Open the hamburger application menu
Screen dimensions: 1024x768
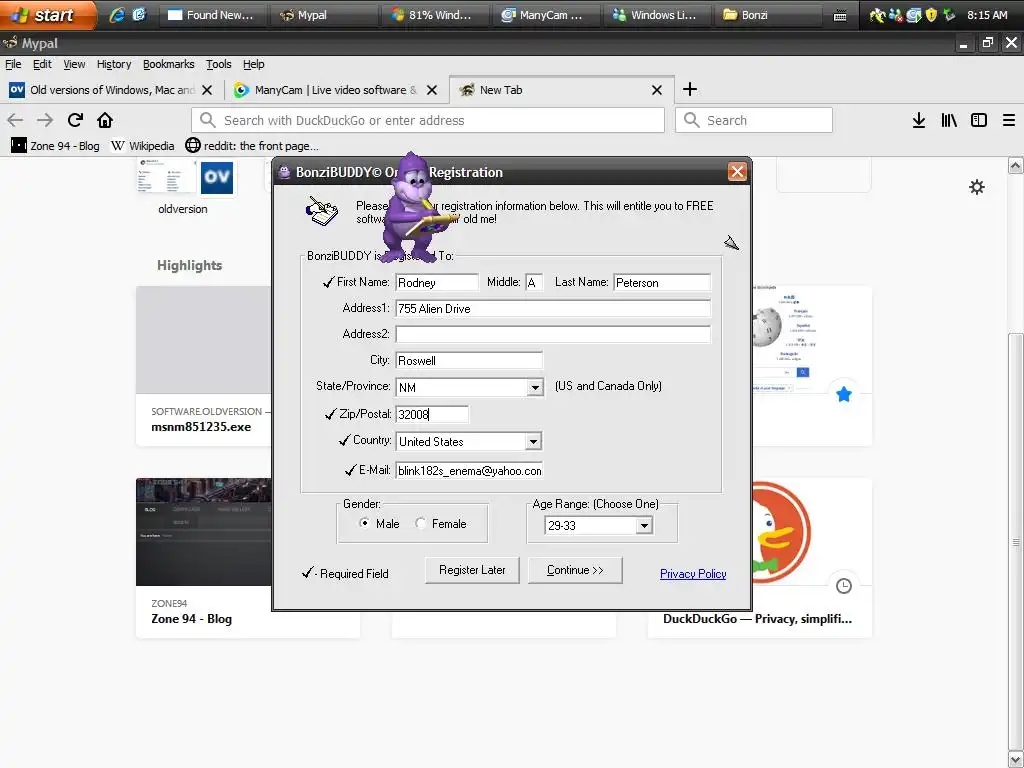[x=1009, y=120]
